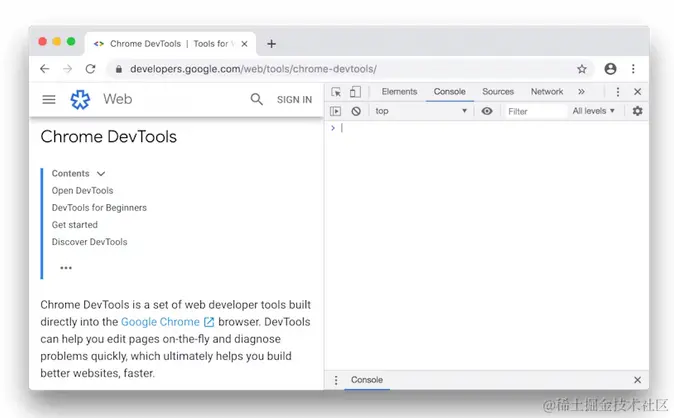Close the bottom drawer with X
Screen dimensions: 674x418
point(637,380)
